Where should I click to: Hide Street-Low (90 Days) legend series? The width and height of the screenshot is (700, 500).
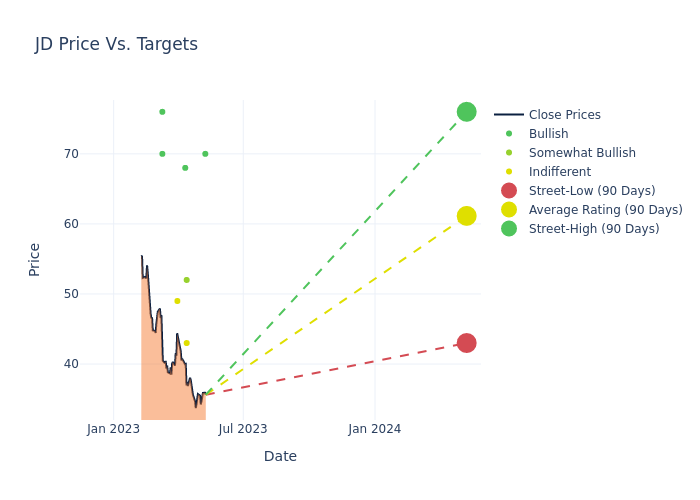coord(591,191)
